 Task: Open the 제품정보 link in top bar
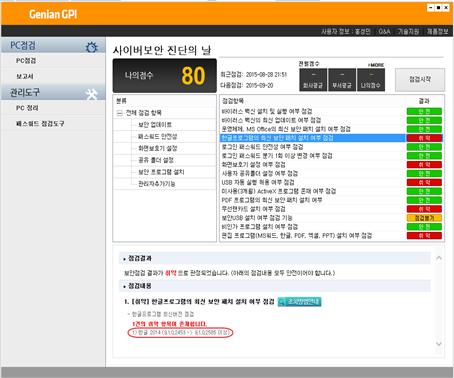[438, 31]
